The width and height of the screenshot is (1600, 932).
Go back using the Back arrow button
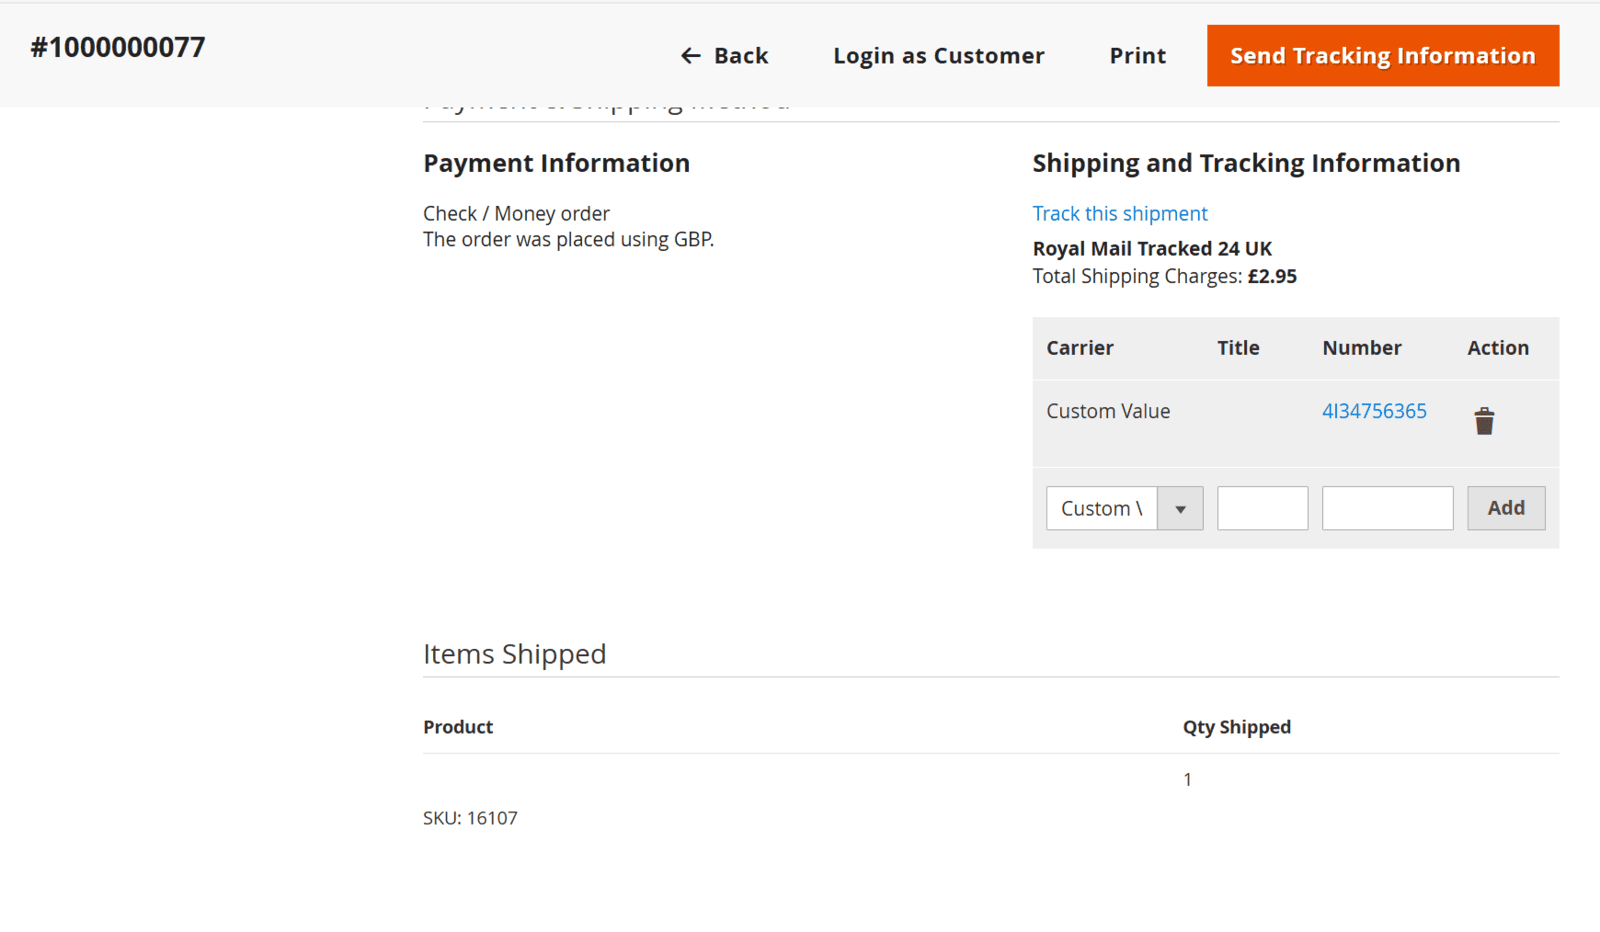click(x=724, y=56)
